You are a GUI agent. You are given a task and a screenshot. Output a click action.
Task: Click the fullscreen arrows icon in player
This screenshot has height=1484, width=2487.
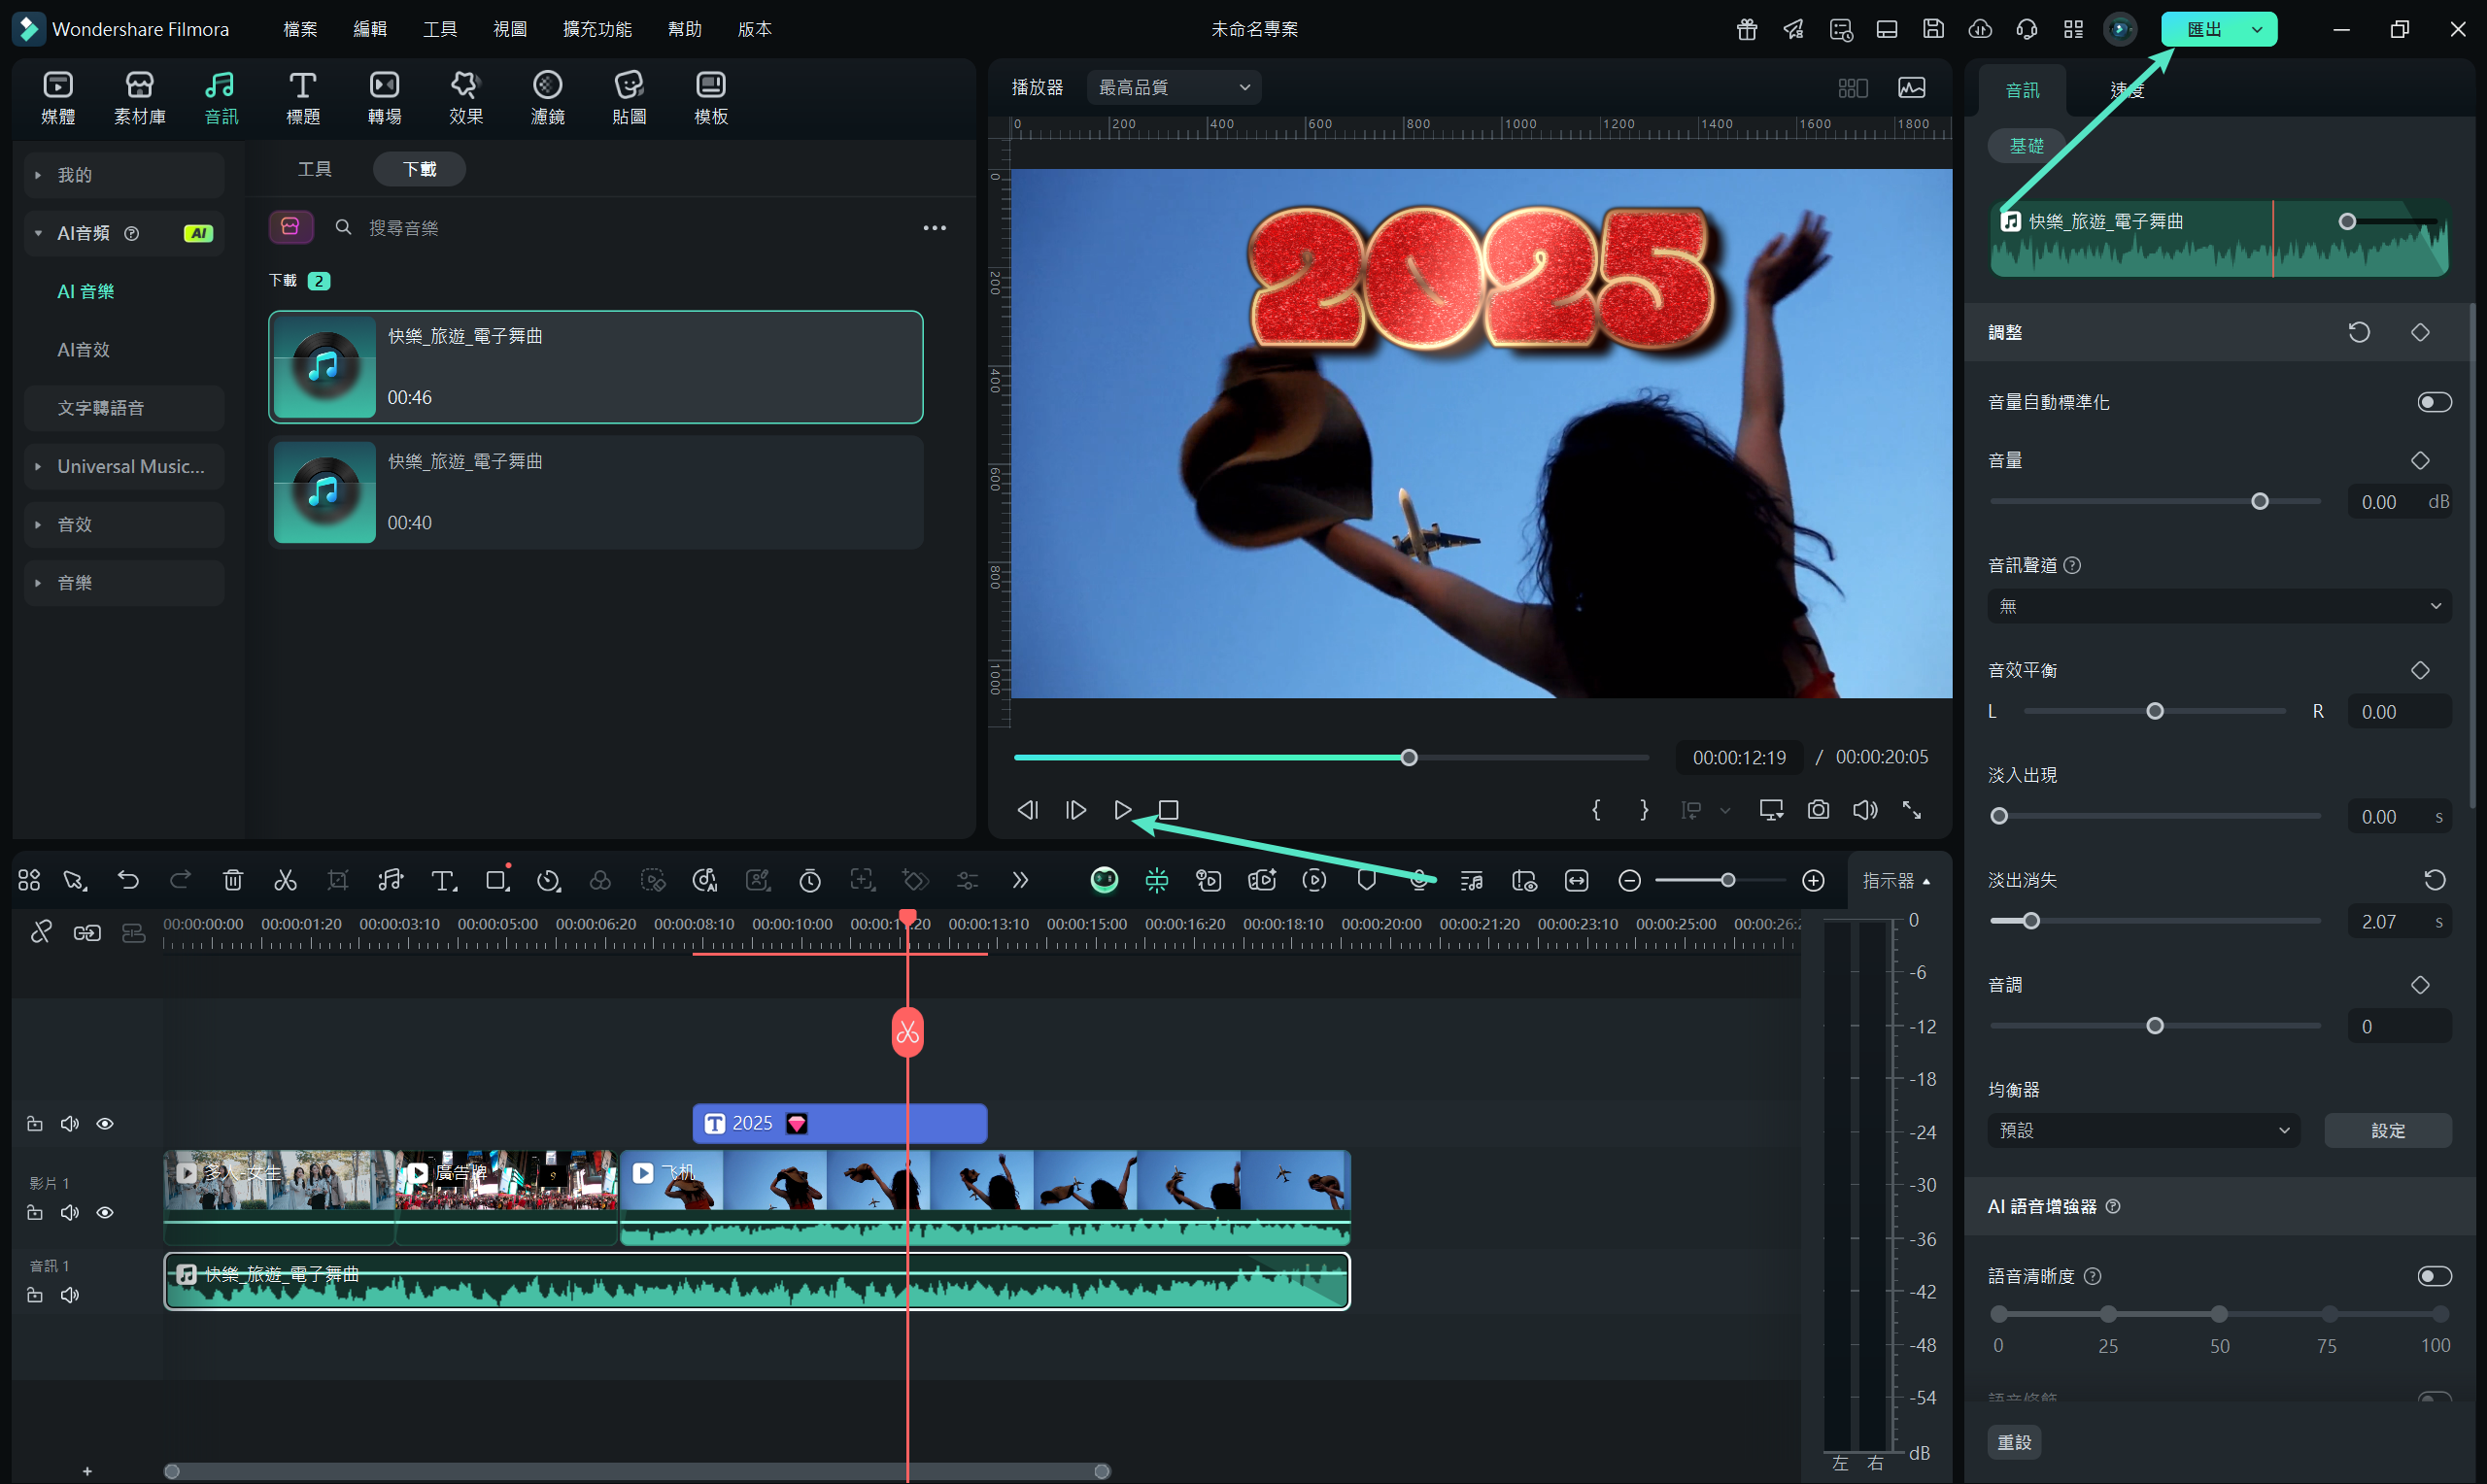[1911, 810]
